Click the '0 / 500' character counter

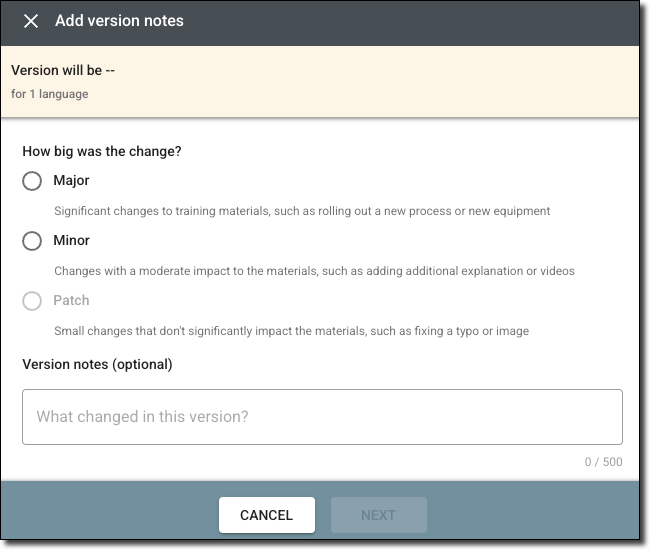(x=603, y=462)
